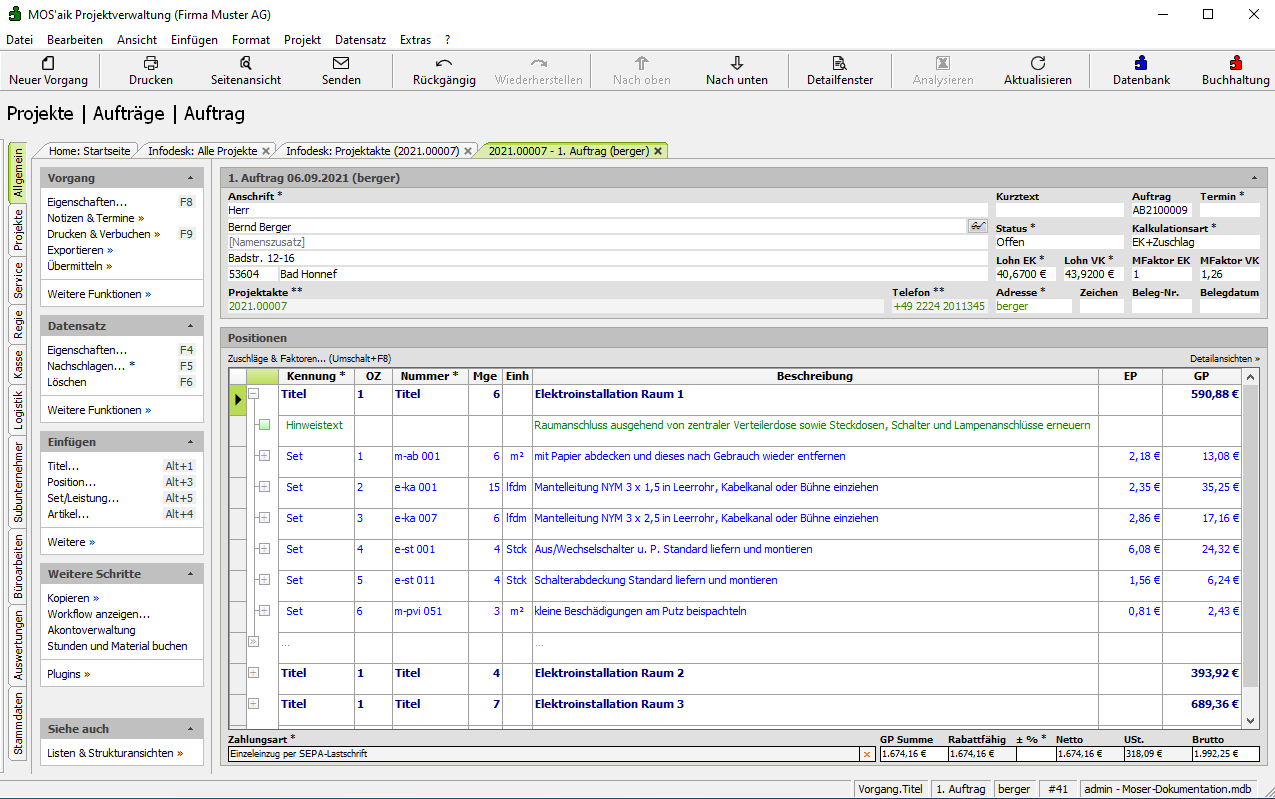Click the Workflow anzeigen link

(99, 614)
